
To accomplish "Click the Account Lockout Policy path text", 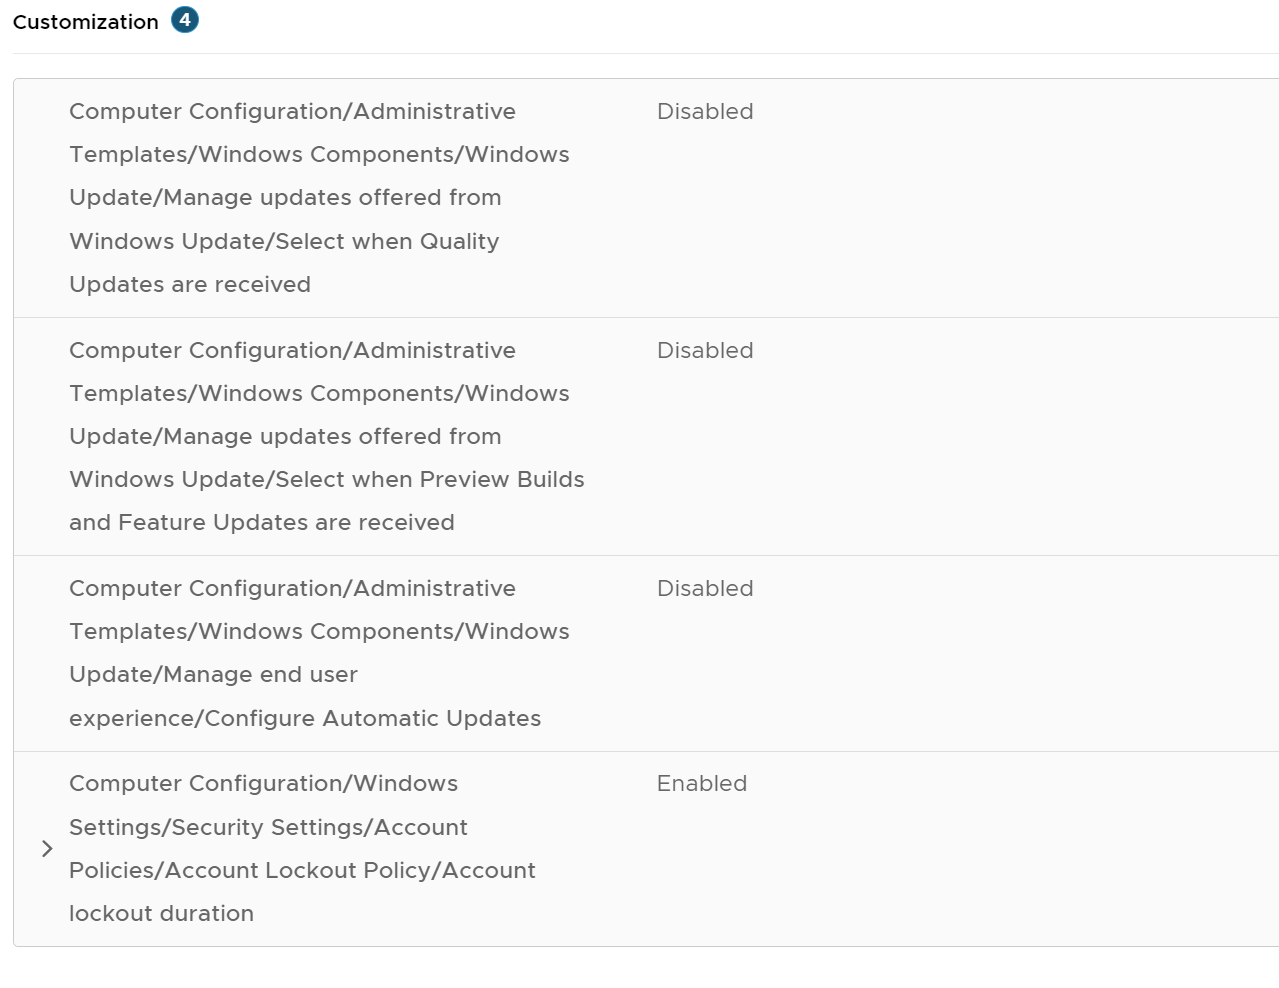I will coord(300,870).
